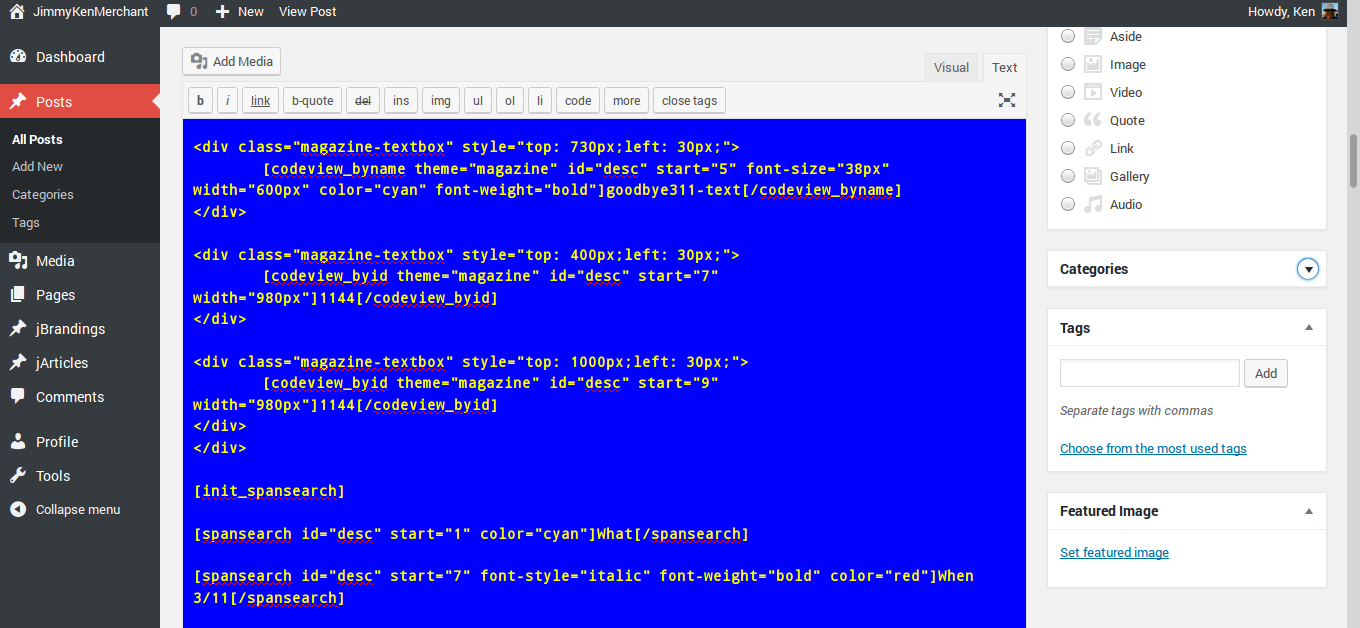Open comments bubble in admin bar

click(x=174, y=12)
